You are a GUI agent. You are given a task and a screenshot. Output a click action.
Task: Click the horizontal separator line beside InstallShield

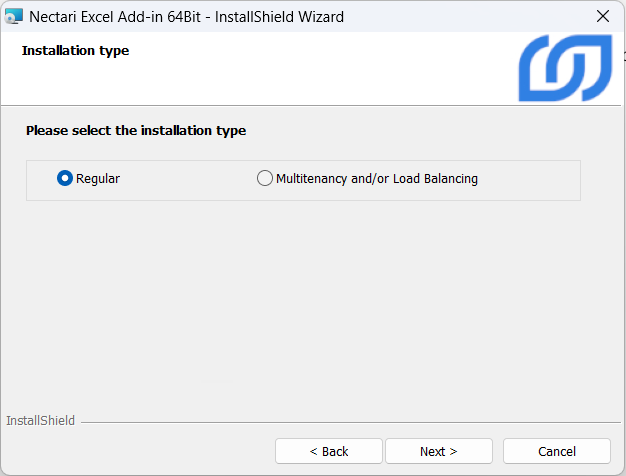coord(350,422)
